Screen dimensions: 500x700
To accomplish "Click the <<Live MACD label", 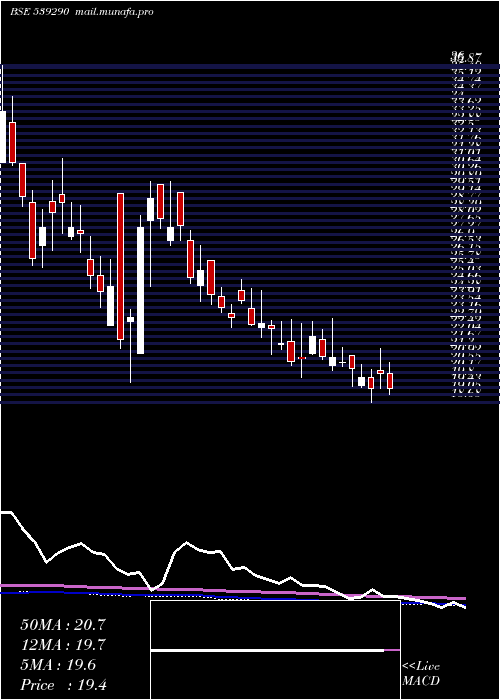I will 421,674.
